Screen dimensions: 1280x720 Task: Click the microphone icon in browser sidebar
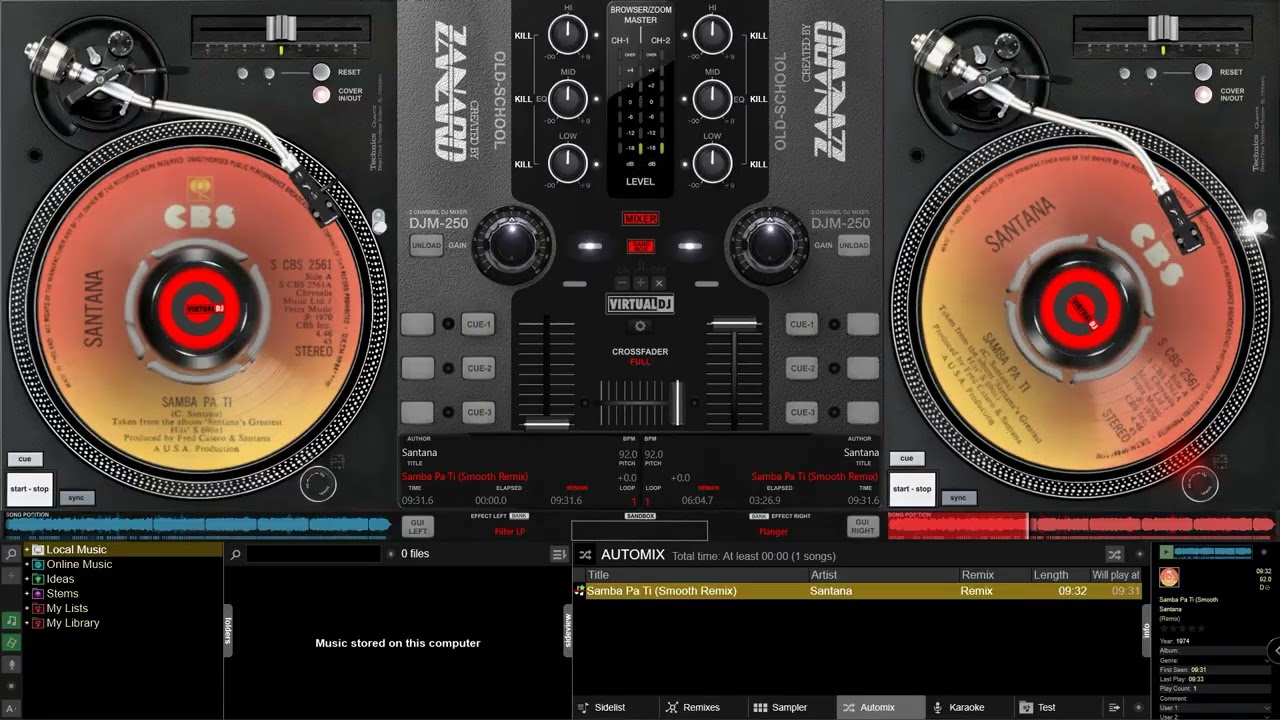pos(11,664)
